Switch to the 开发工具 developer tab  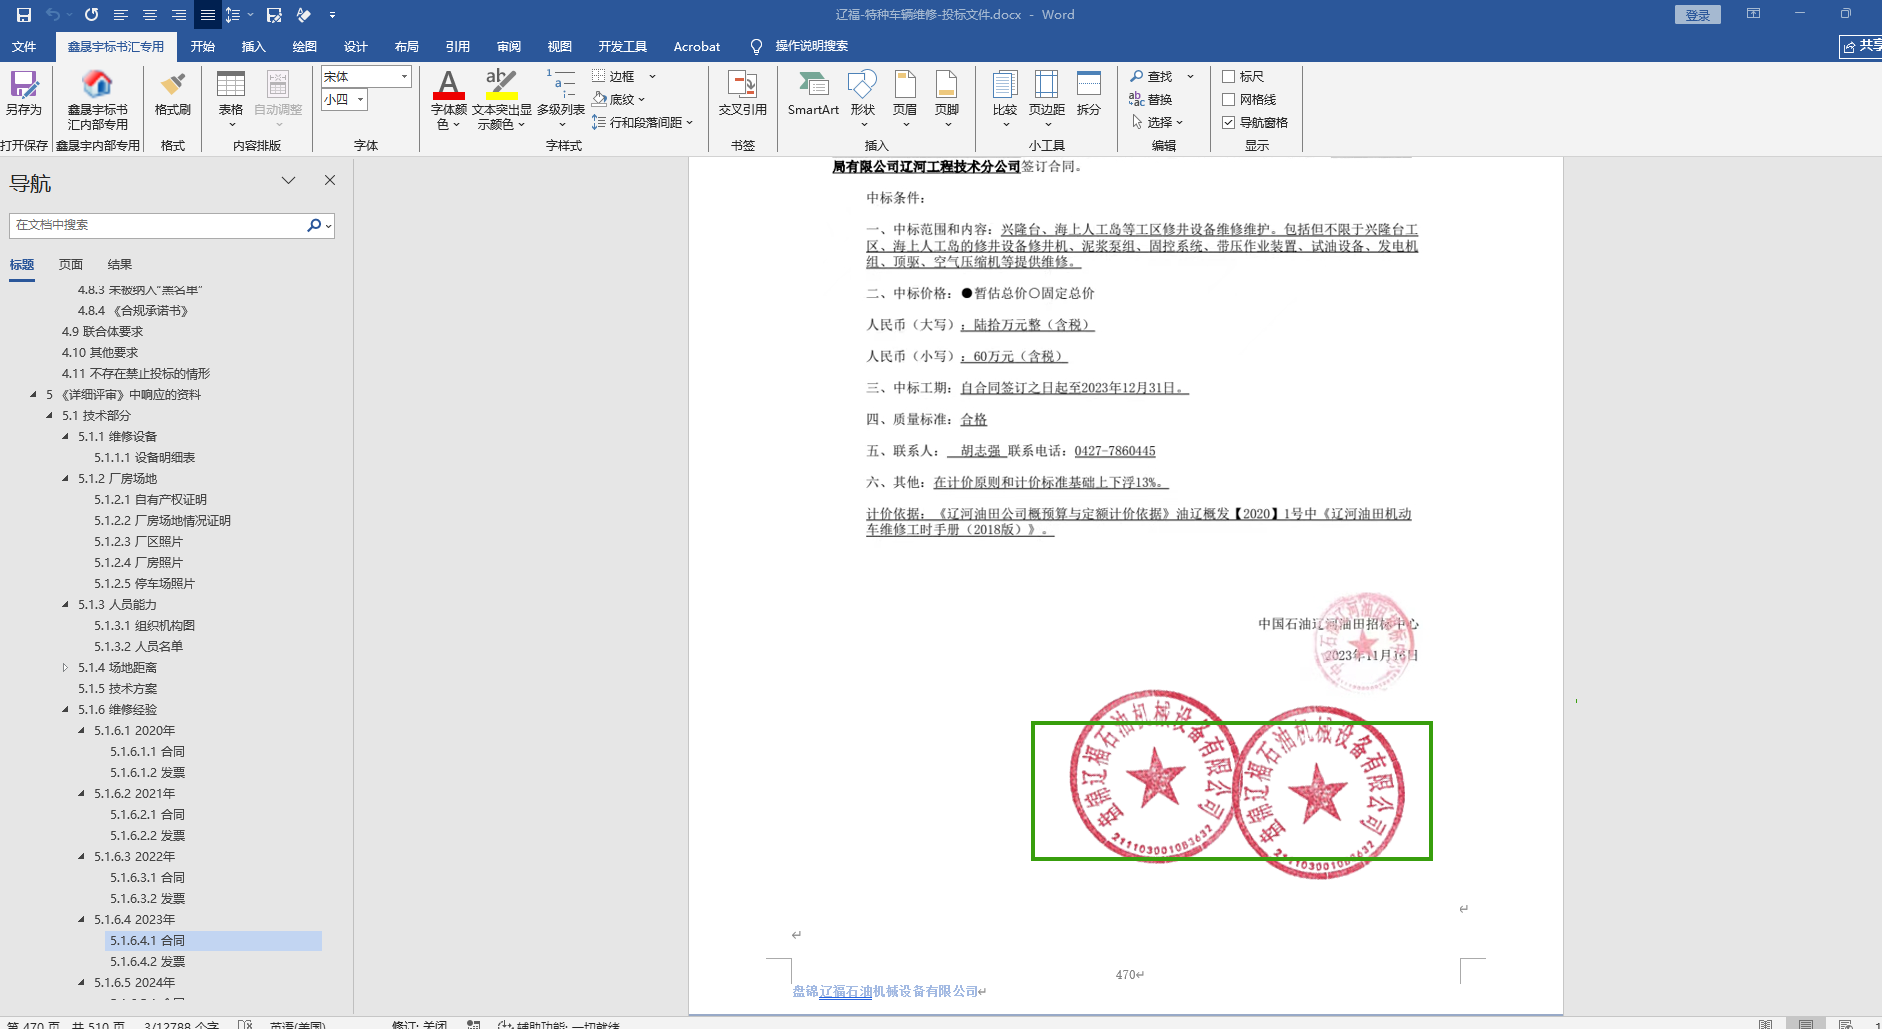coord(623,46)
